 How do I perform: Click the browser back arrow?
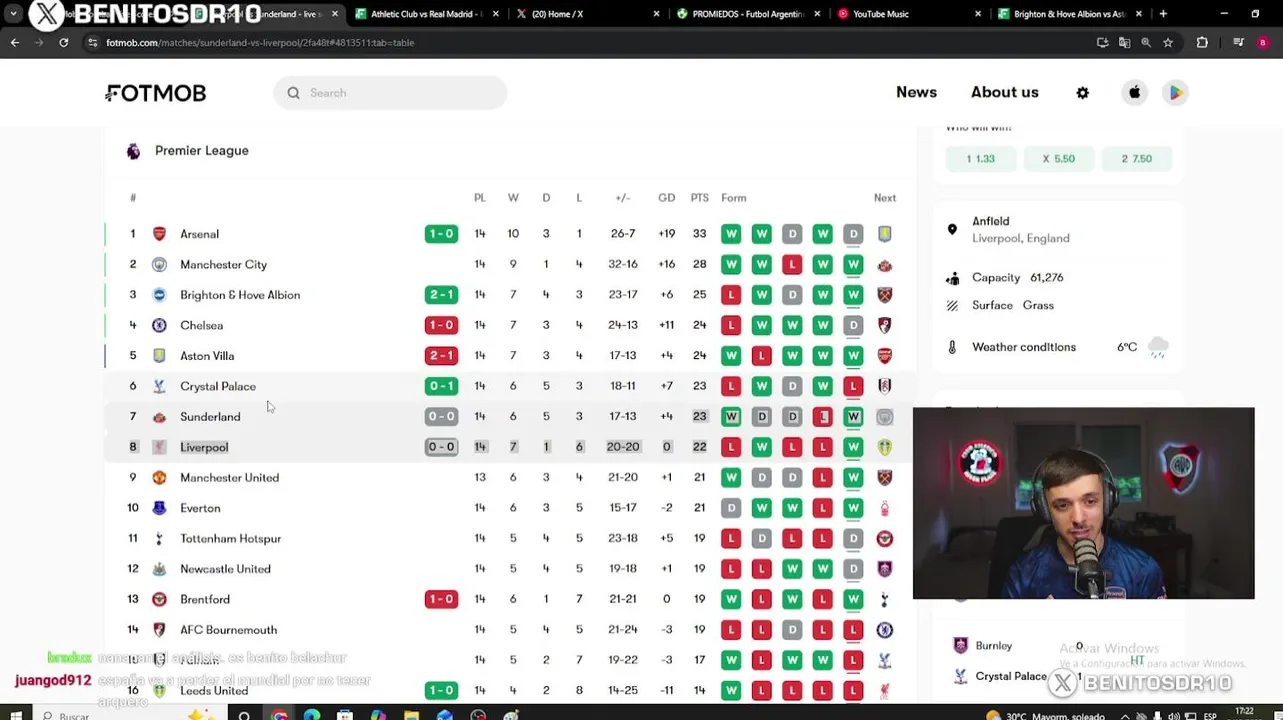[x=15, y=43]
